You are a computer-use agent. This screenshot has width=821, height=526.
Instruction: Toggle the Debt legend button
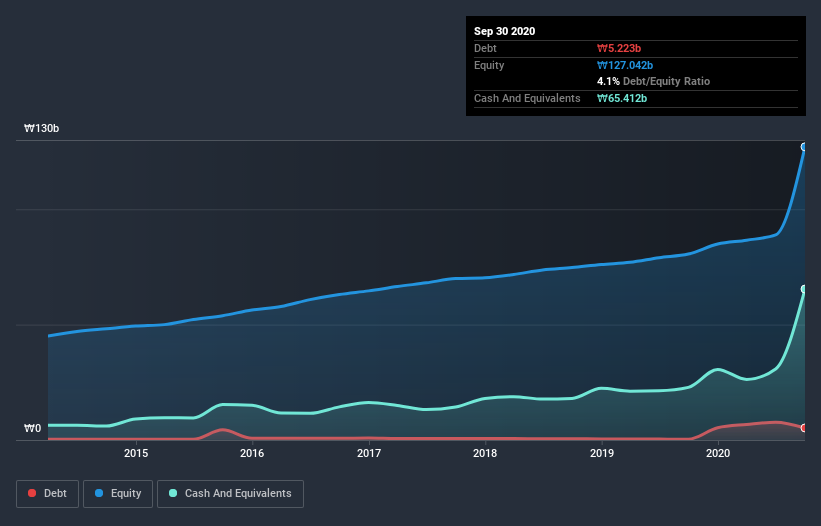click(x=47, y=494)
